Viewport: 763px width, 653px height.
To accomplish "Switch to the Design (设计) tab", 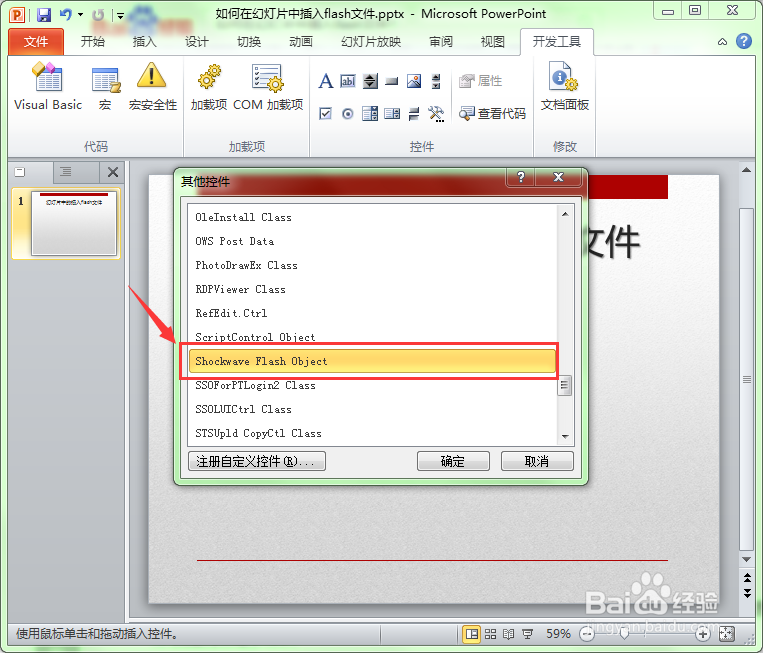I will (x=197, y=42).
